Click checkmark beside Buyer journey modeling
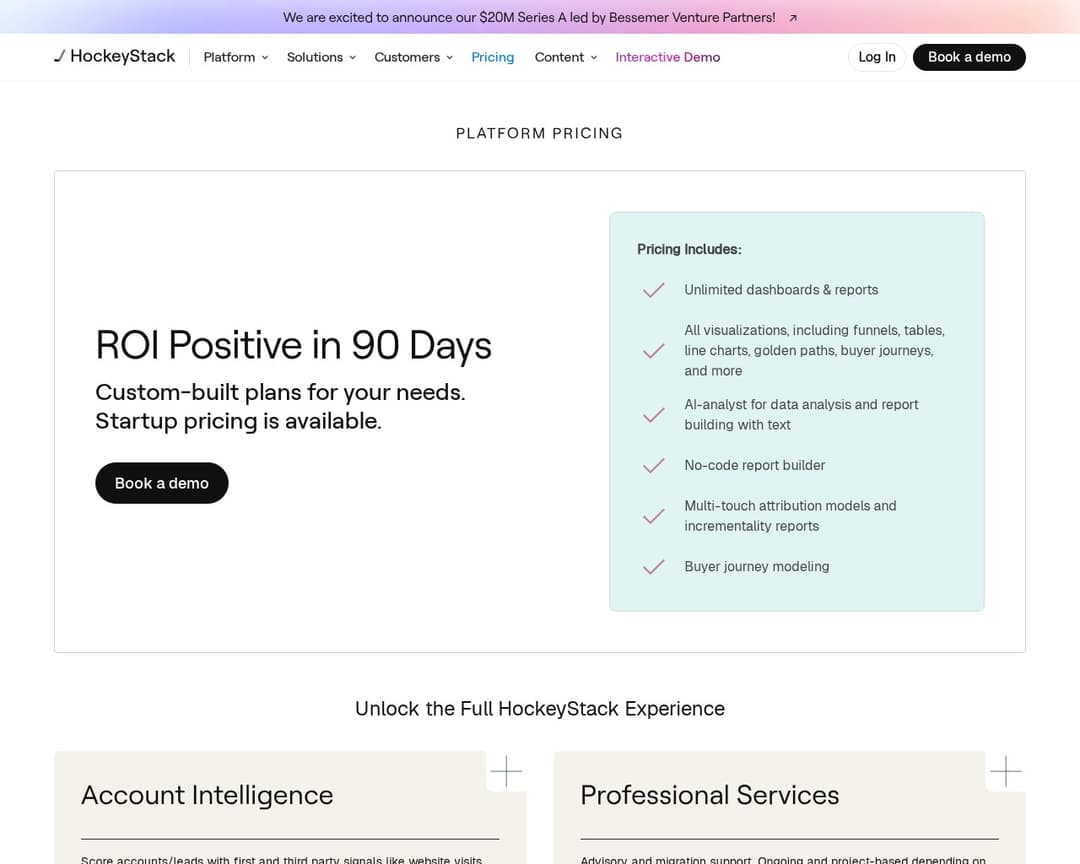 click(x=654, y=567)
